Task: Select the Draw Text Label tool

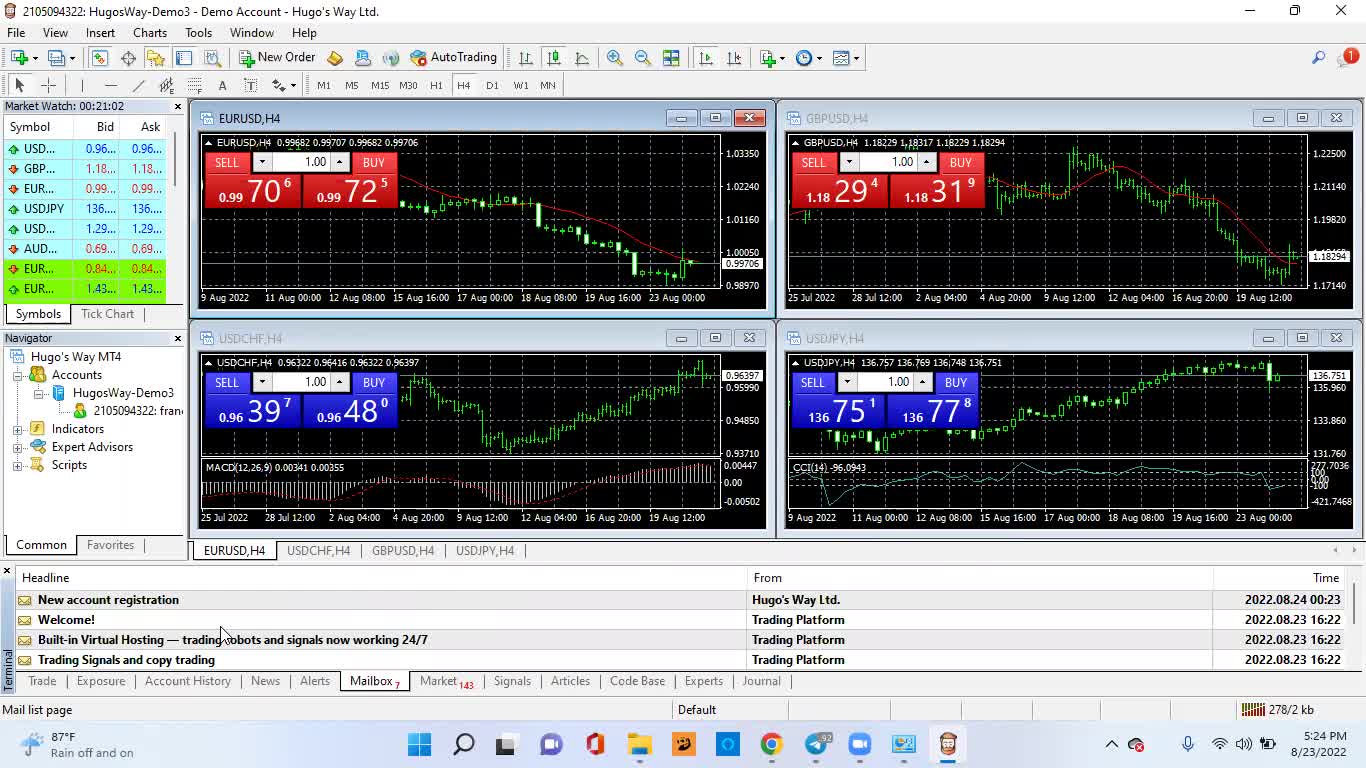Action: 250,85
